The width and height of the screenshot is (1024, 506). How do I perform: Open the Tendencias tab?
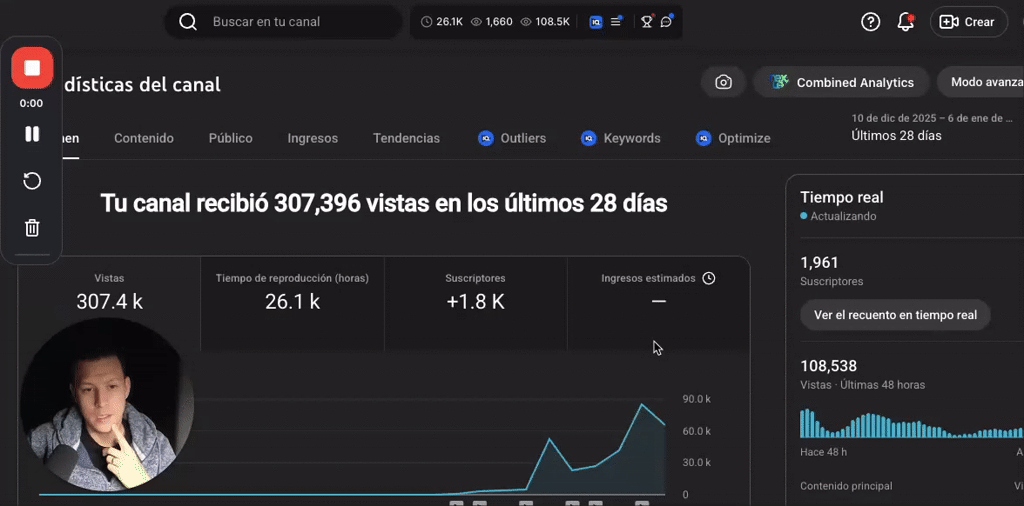[406, 138]
